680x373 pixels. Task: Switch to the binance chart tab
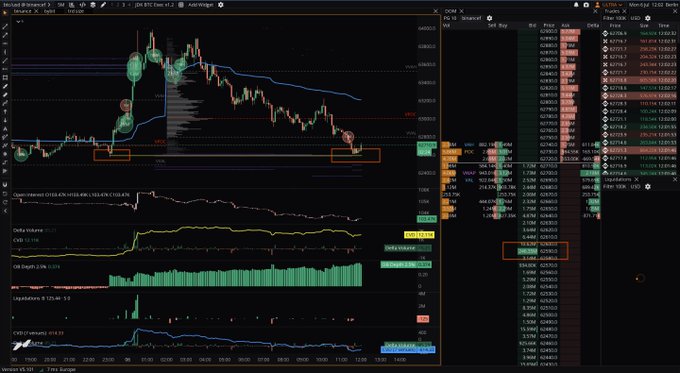coord(23,11)
